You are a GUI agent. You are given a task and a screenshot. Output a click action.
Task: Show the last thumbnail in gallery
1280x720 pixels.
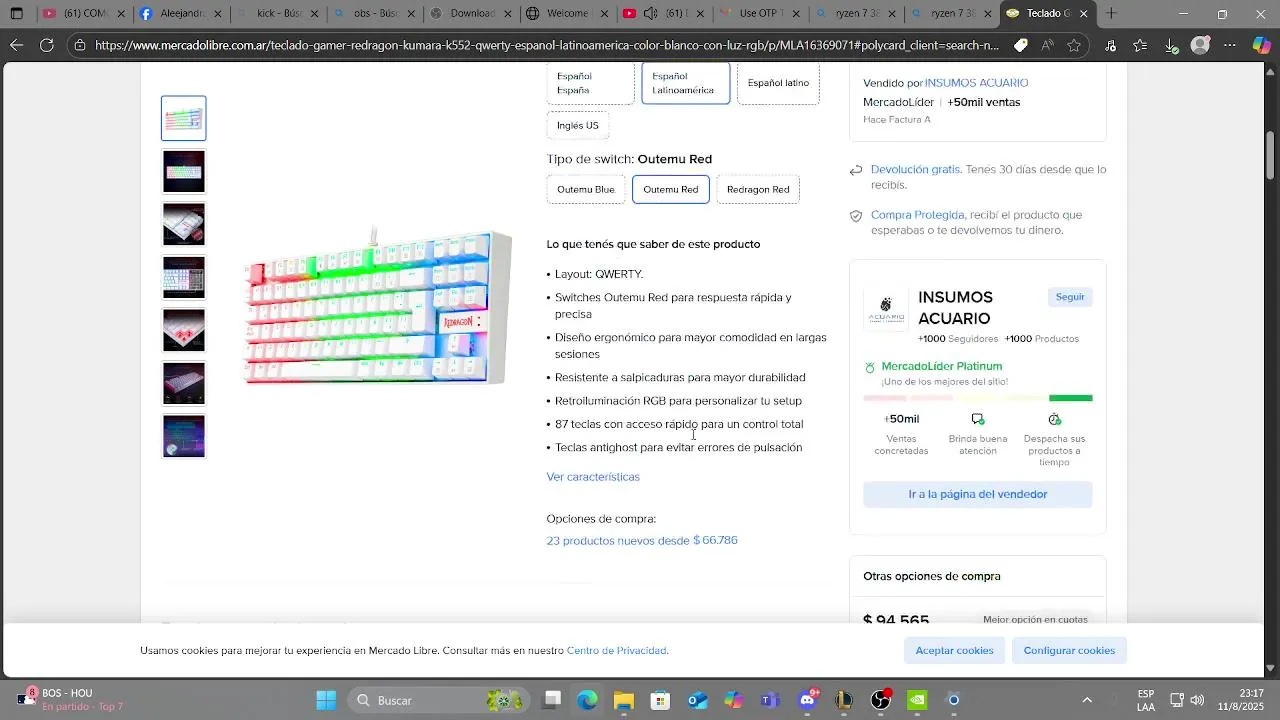point(184,436)
